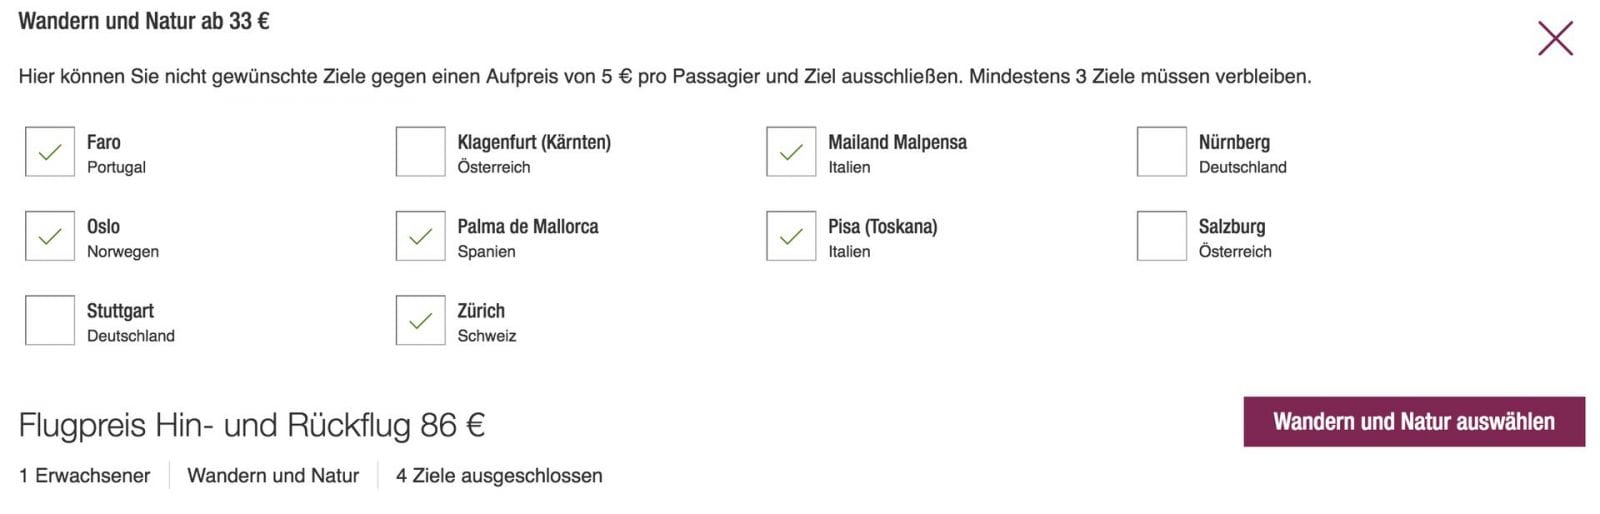
Task: Click the Nürnberg label text
Action: (1234, 143)
